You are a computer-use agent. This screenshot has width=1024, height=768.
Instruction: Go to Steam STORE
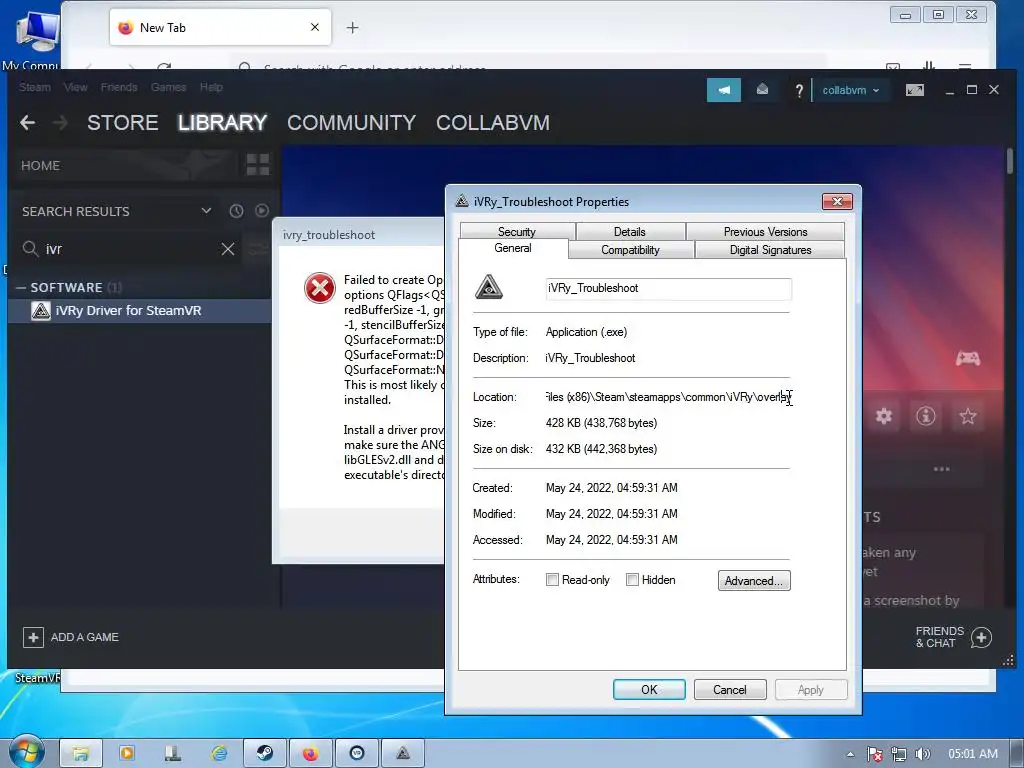[x=123, y=122]
